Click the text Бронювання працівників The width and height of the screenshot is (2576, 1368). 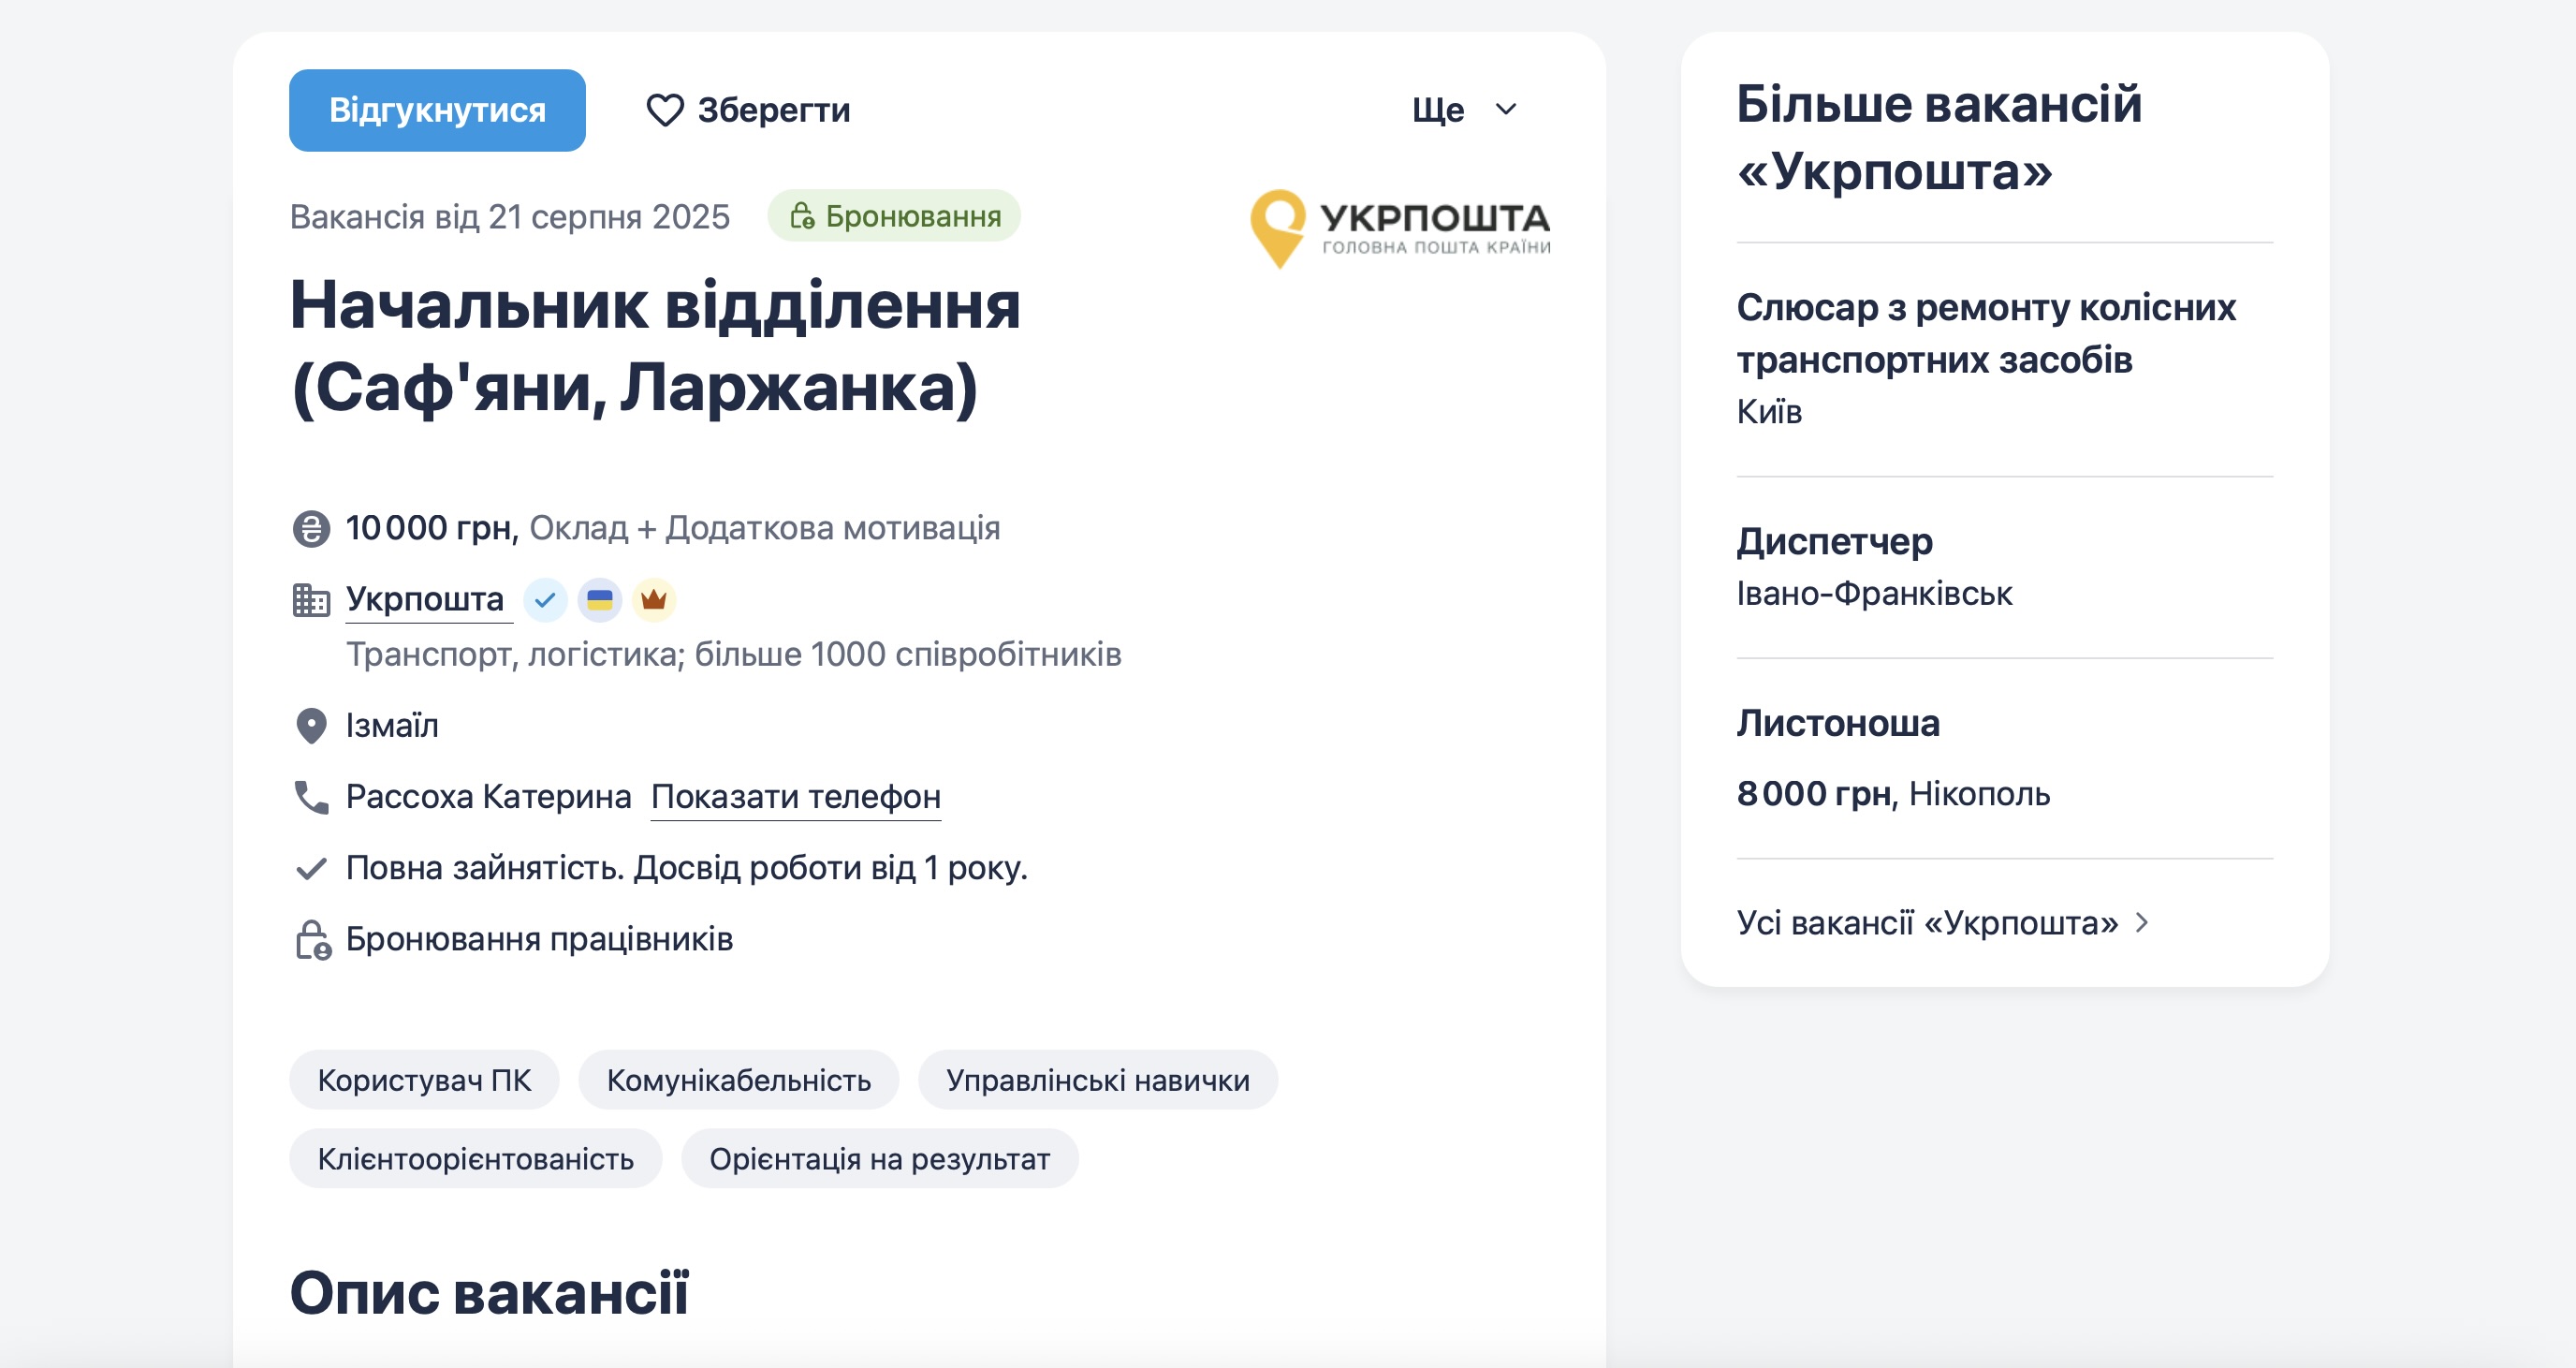pyautogui.click(x=540, y=940)
